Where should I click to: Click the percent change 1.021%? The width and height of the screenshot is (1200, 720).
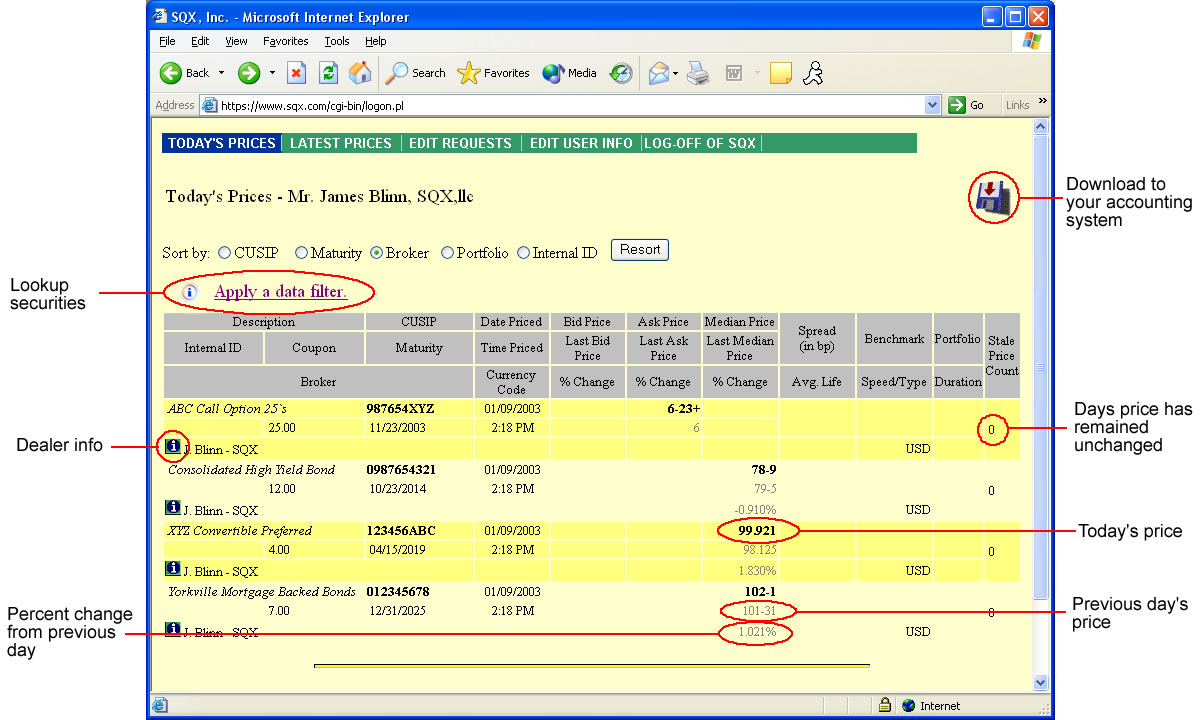click(x=757, y=633)
